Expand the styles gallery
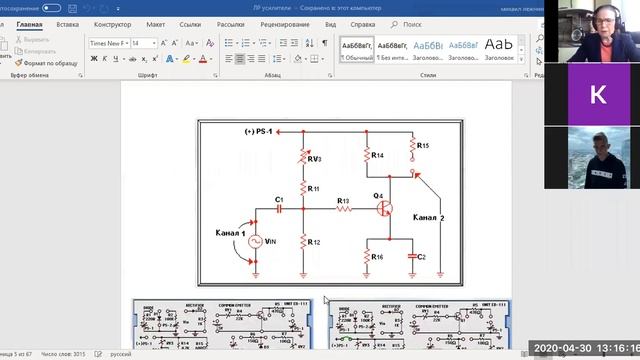640x360 pixels. pos(521,60)
